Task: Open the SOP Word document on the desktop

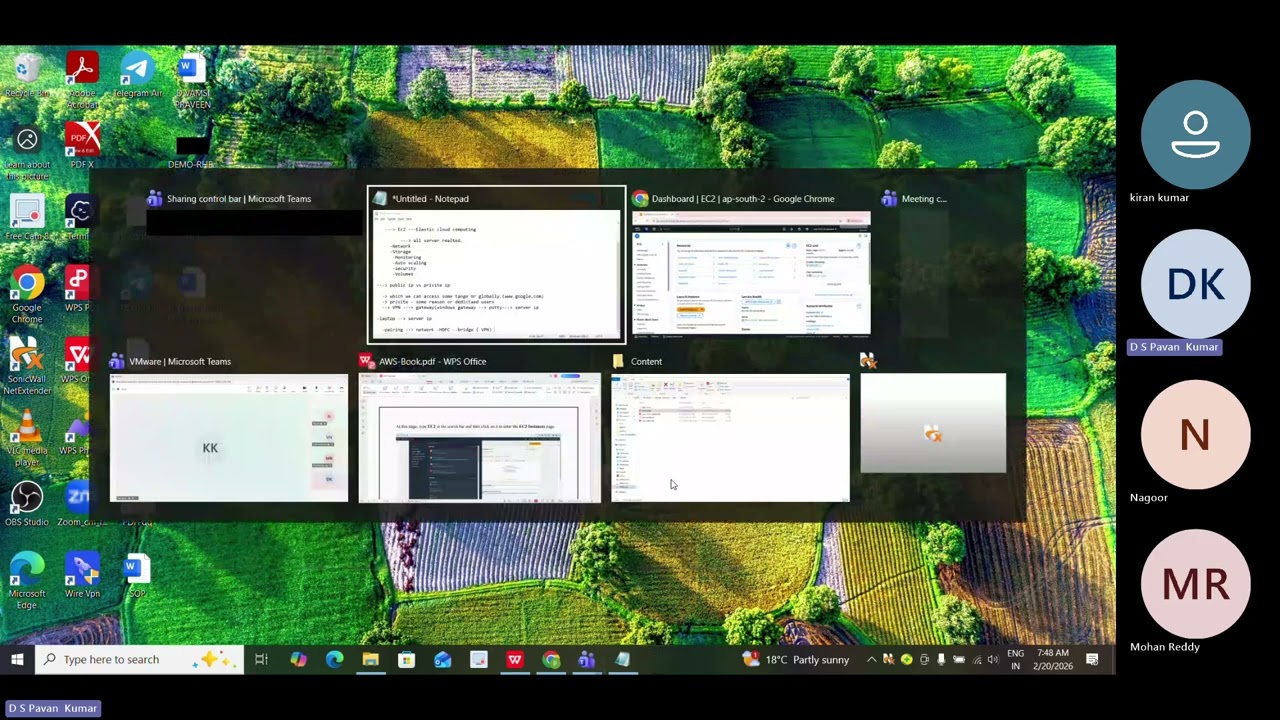Action: coord(137,576)
